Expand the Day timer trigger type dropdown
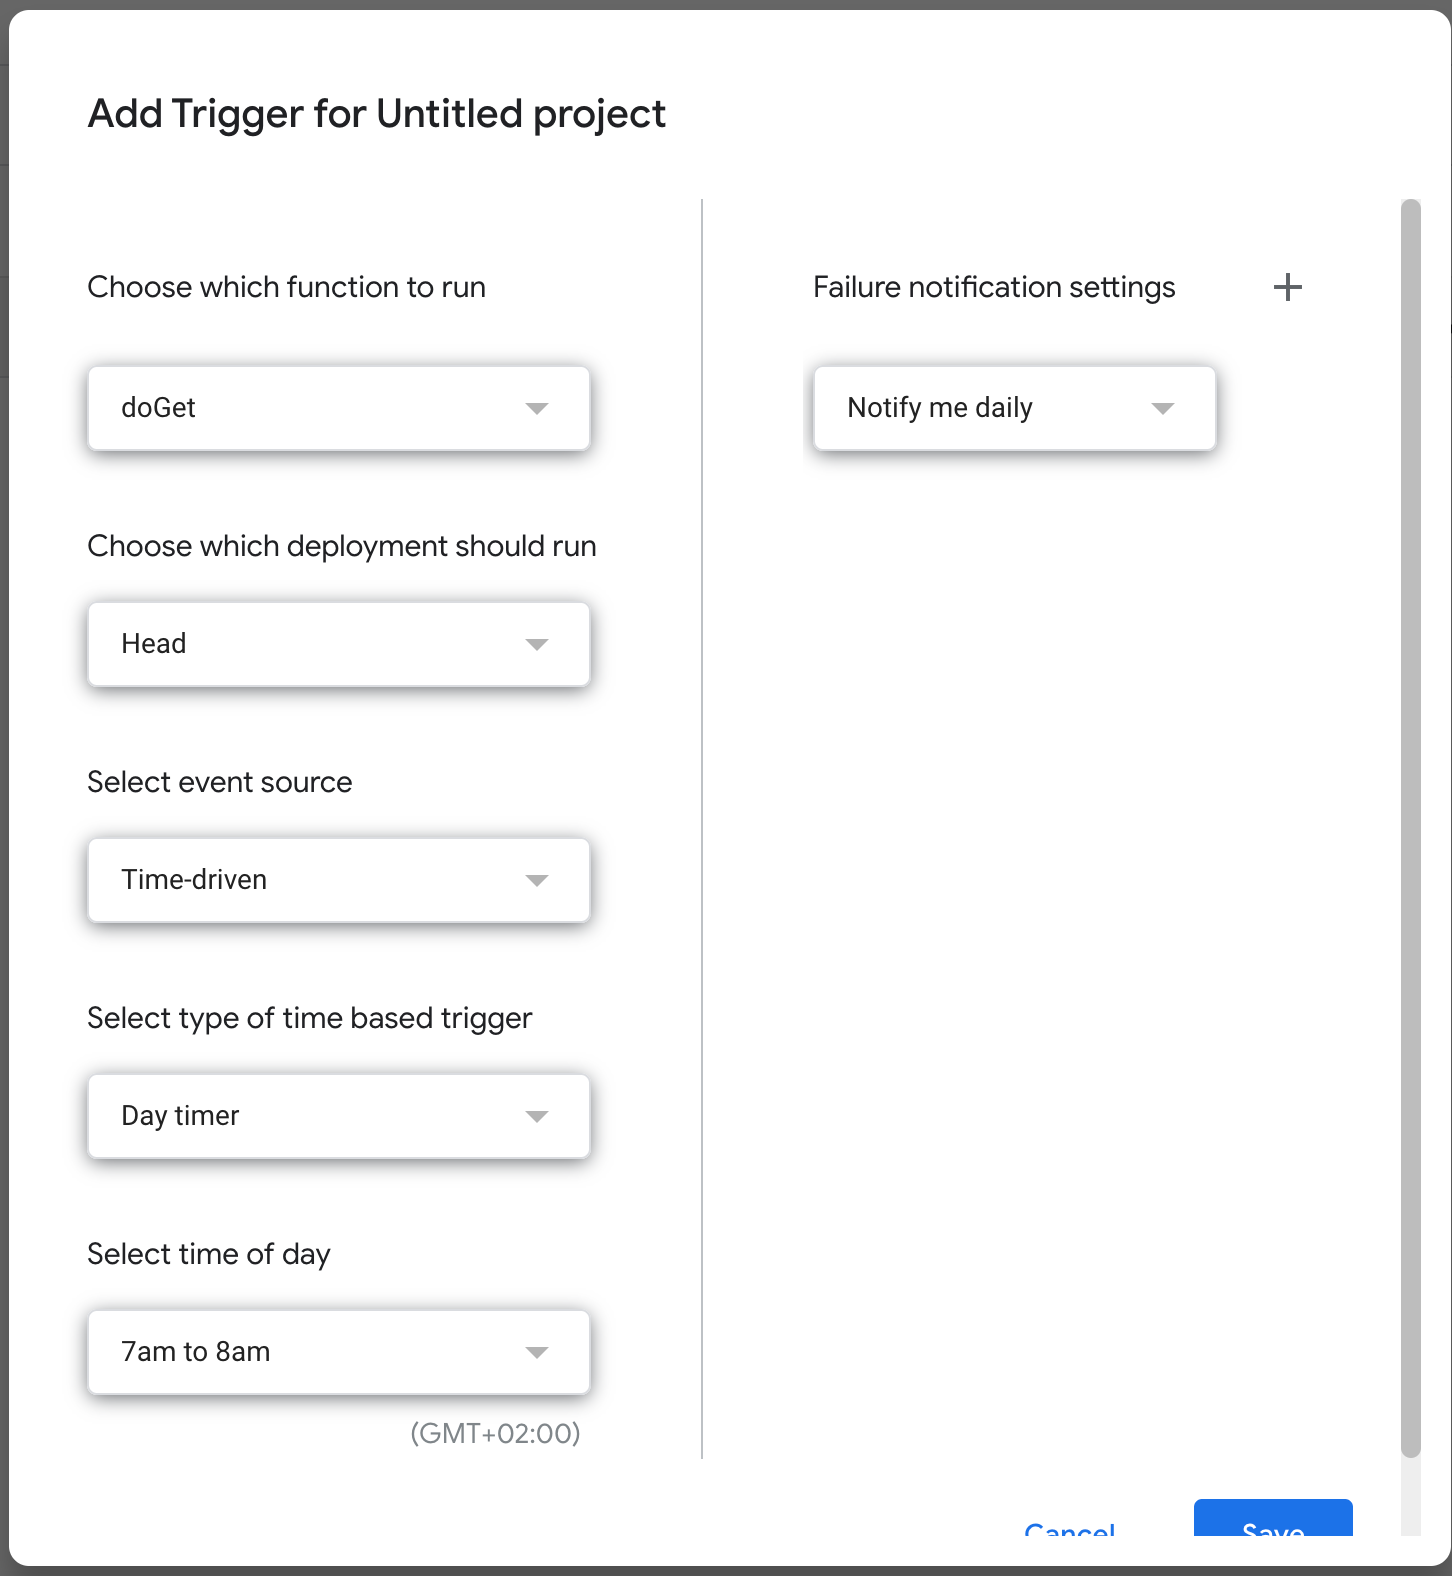 point(338,1116)
